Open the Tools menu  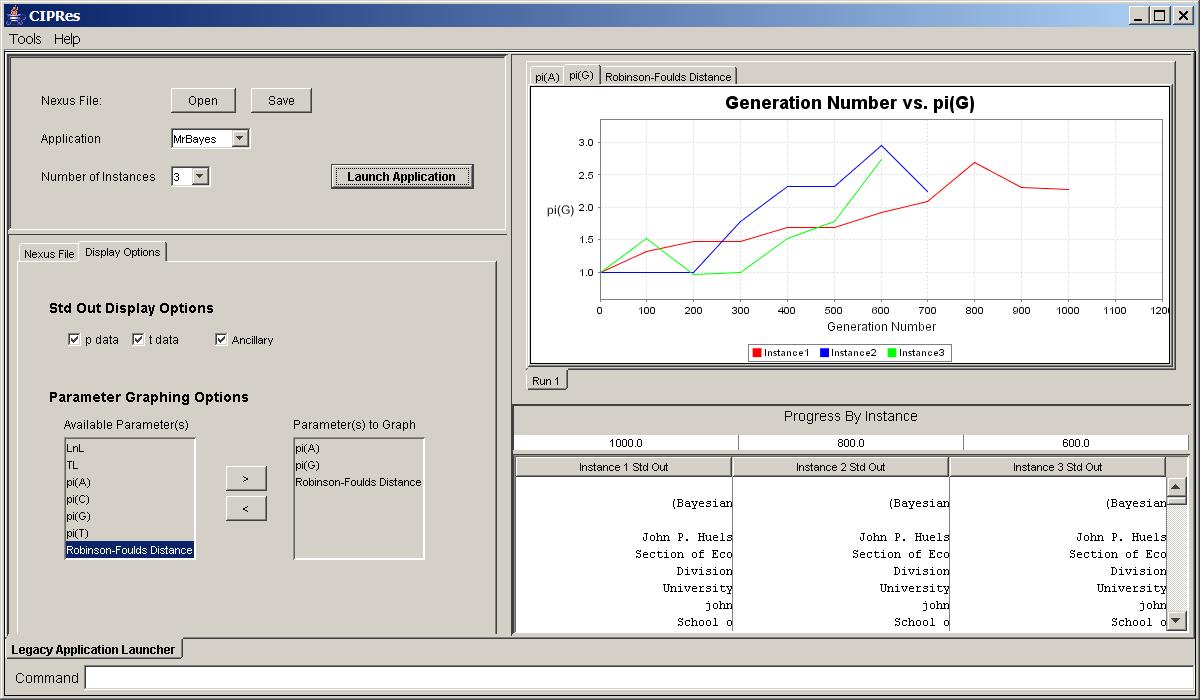click(x=26, y=39)
